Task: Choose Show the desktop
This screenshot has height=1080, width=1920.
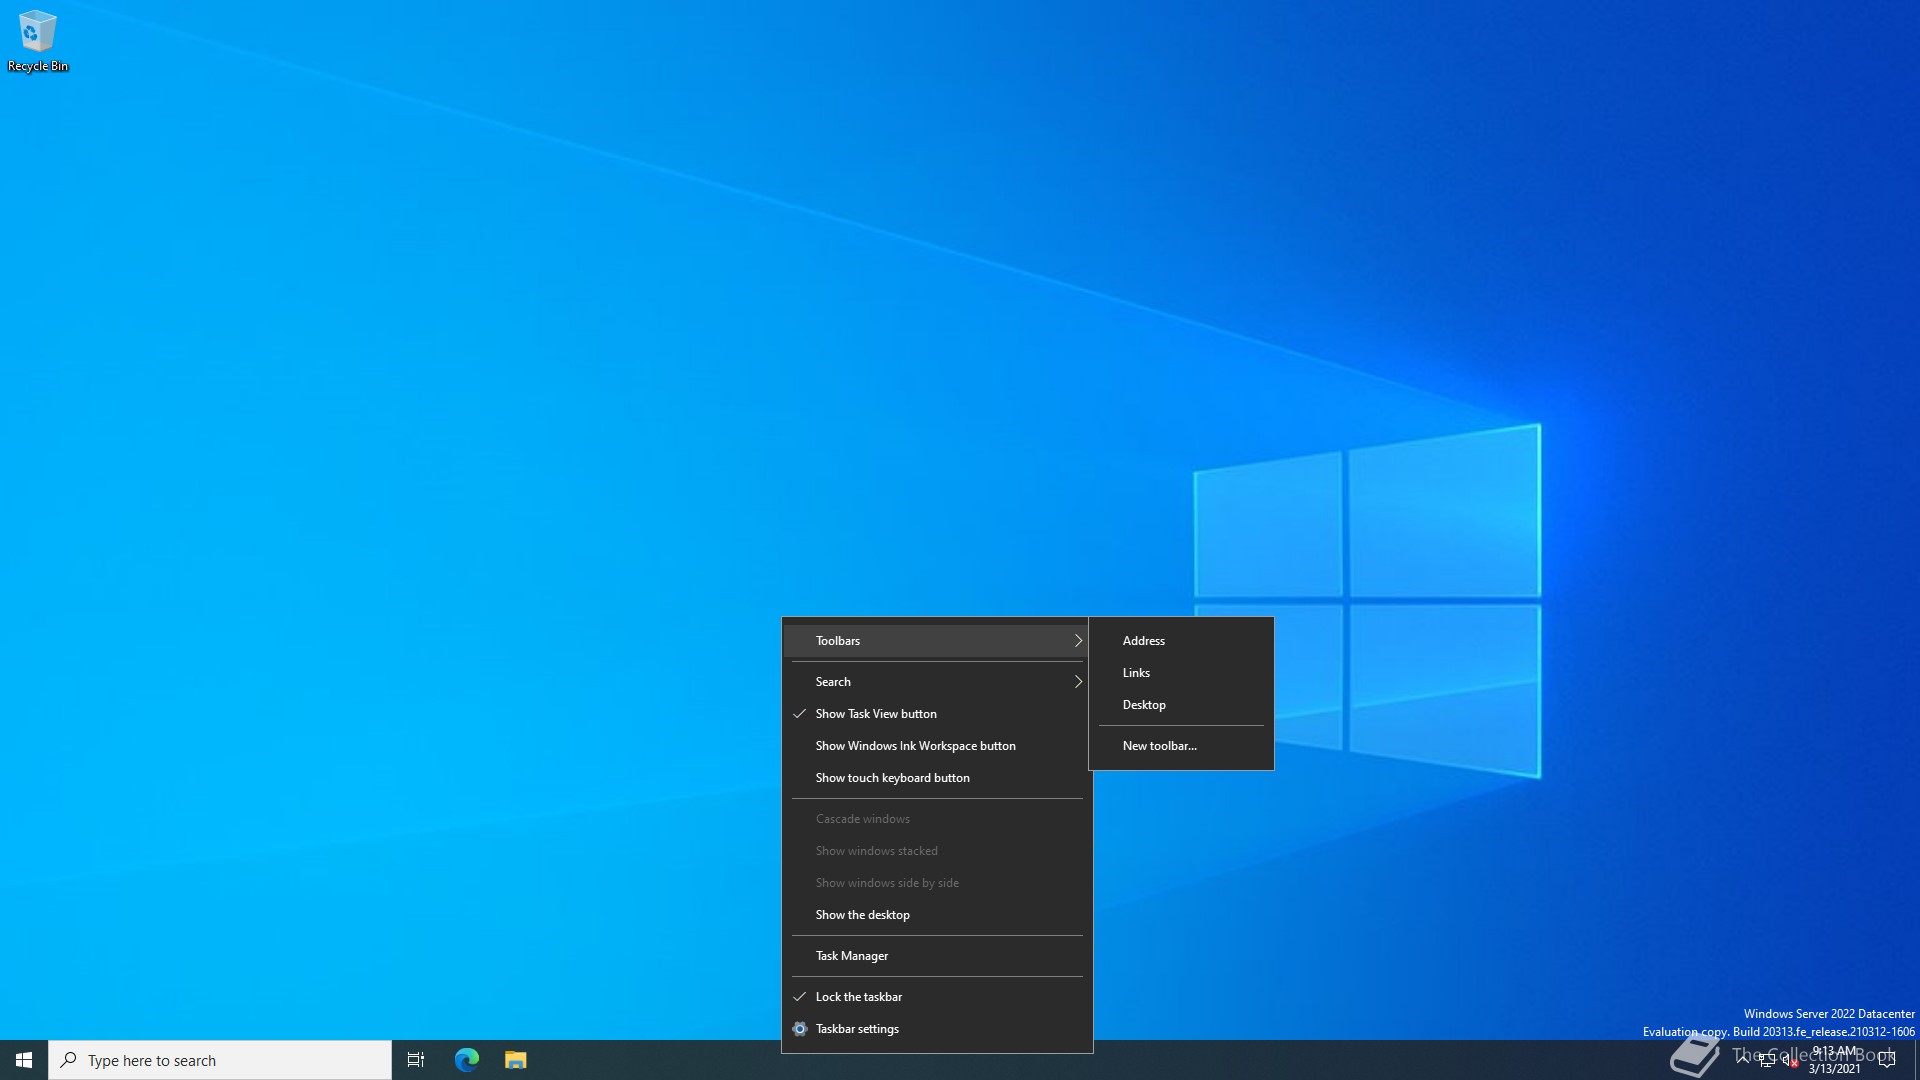Action: 937,915
